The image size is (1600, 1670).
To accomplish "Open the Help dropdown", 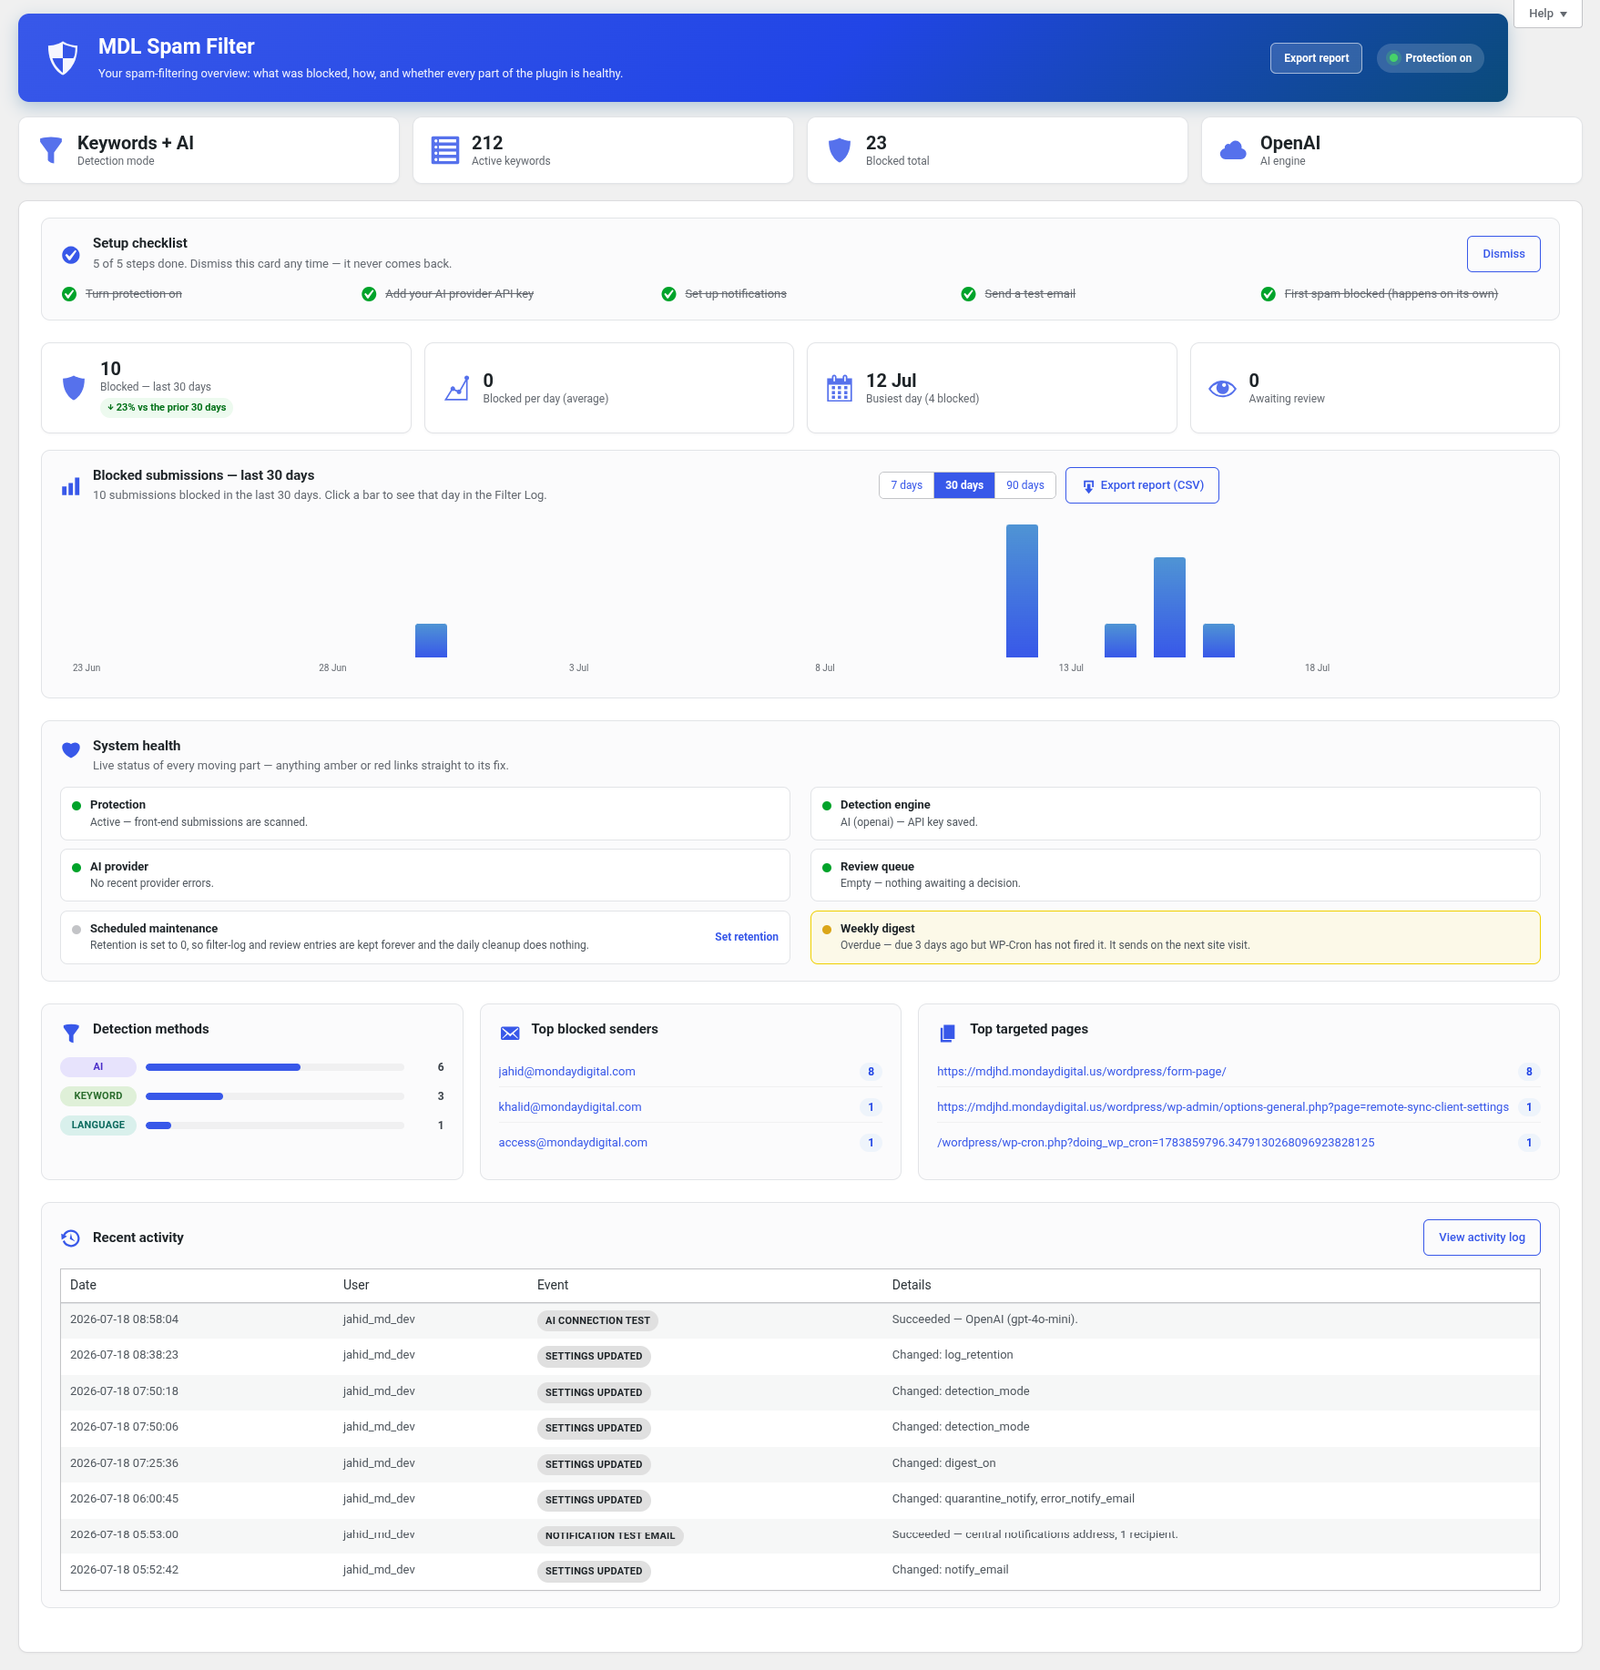I will [x=1547, y=14].
